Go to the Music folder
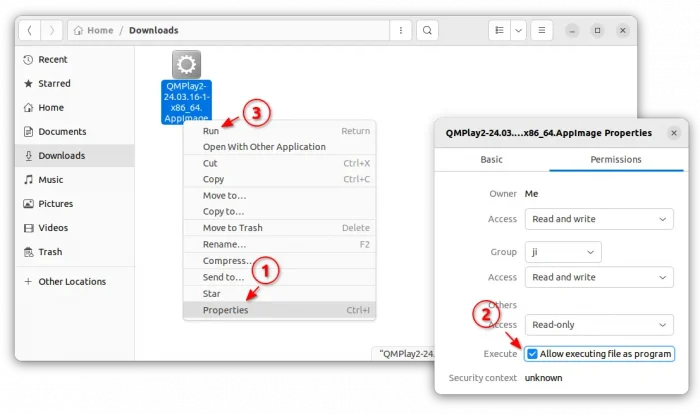700x414 pixels. pyautogui.click(x=50, y=180)
